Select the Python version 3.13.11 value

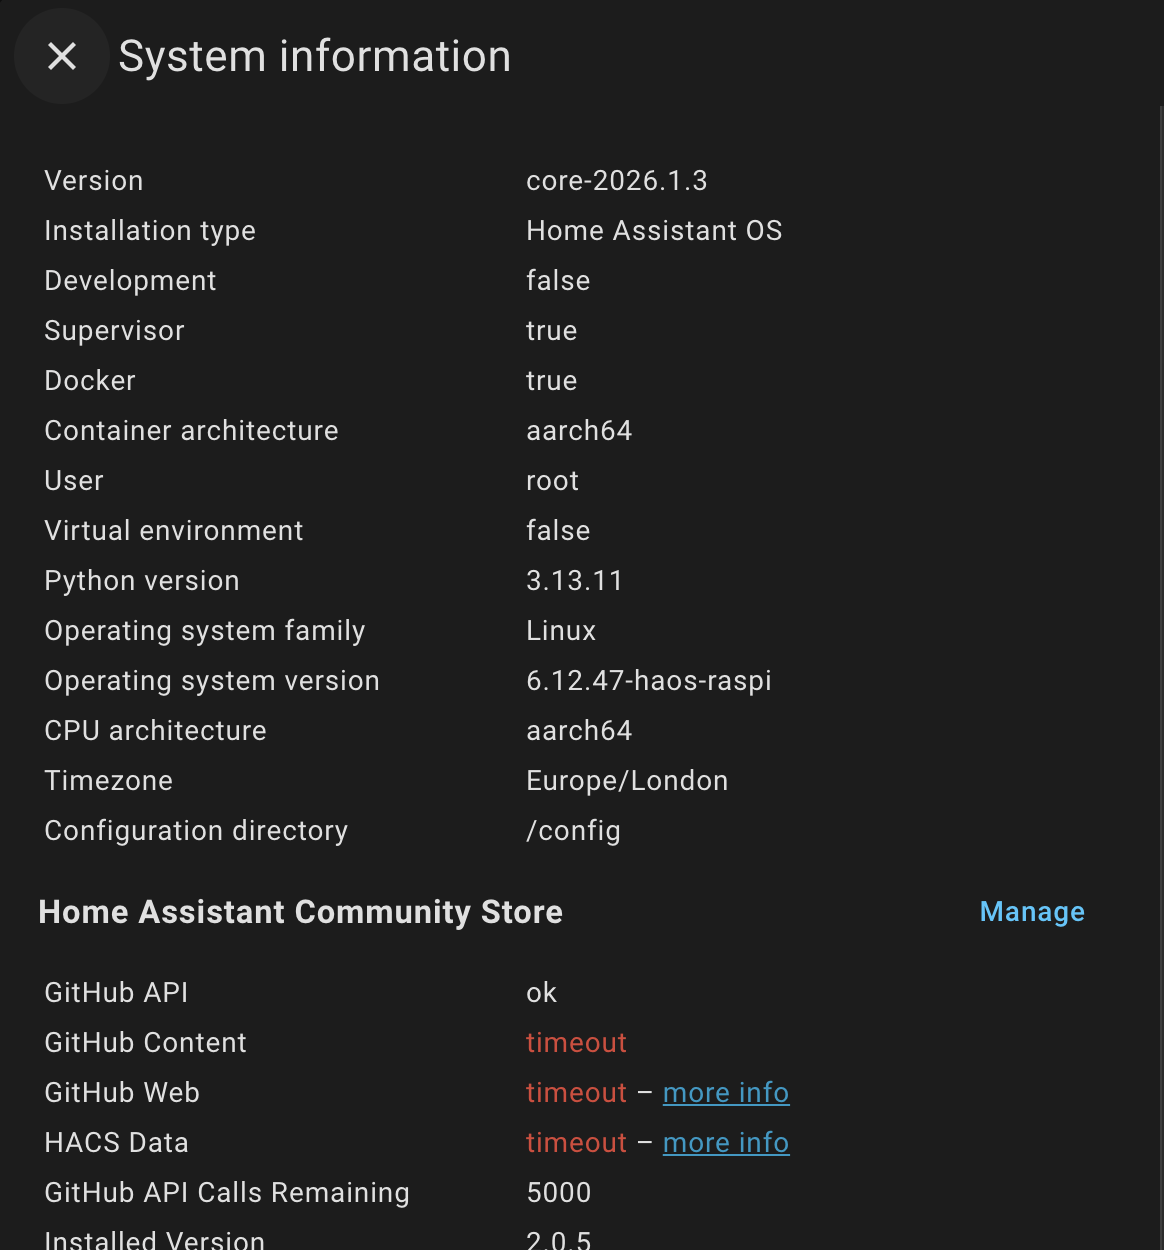tap(575, 581)
